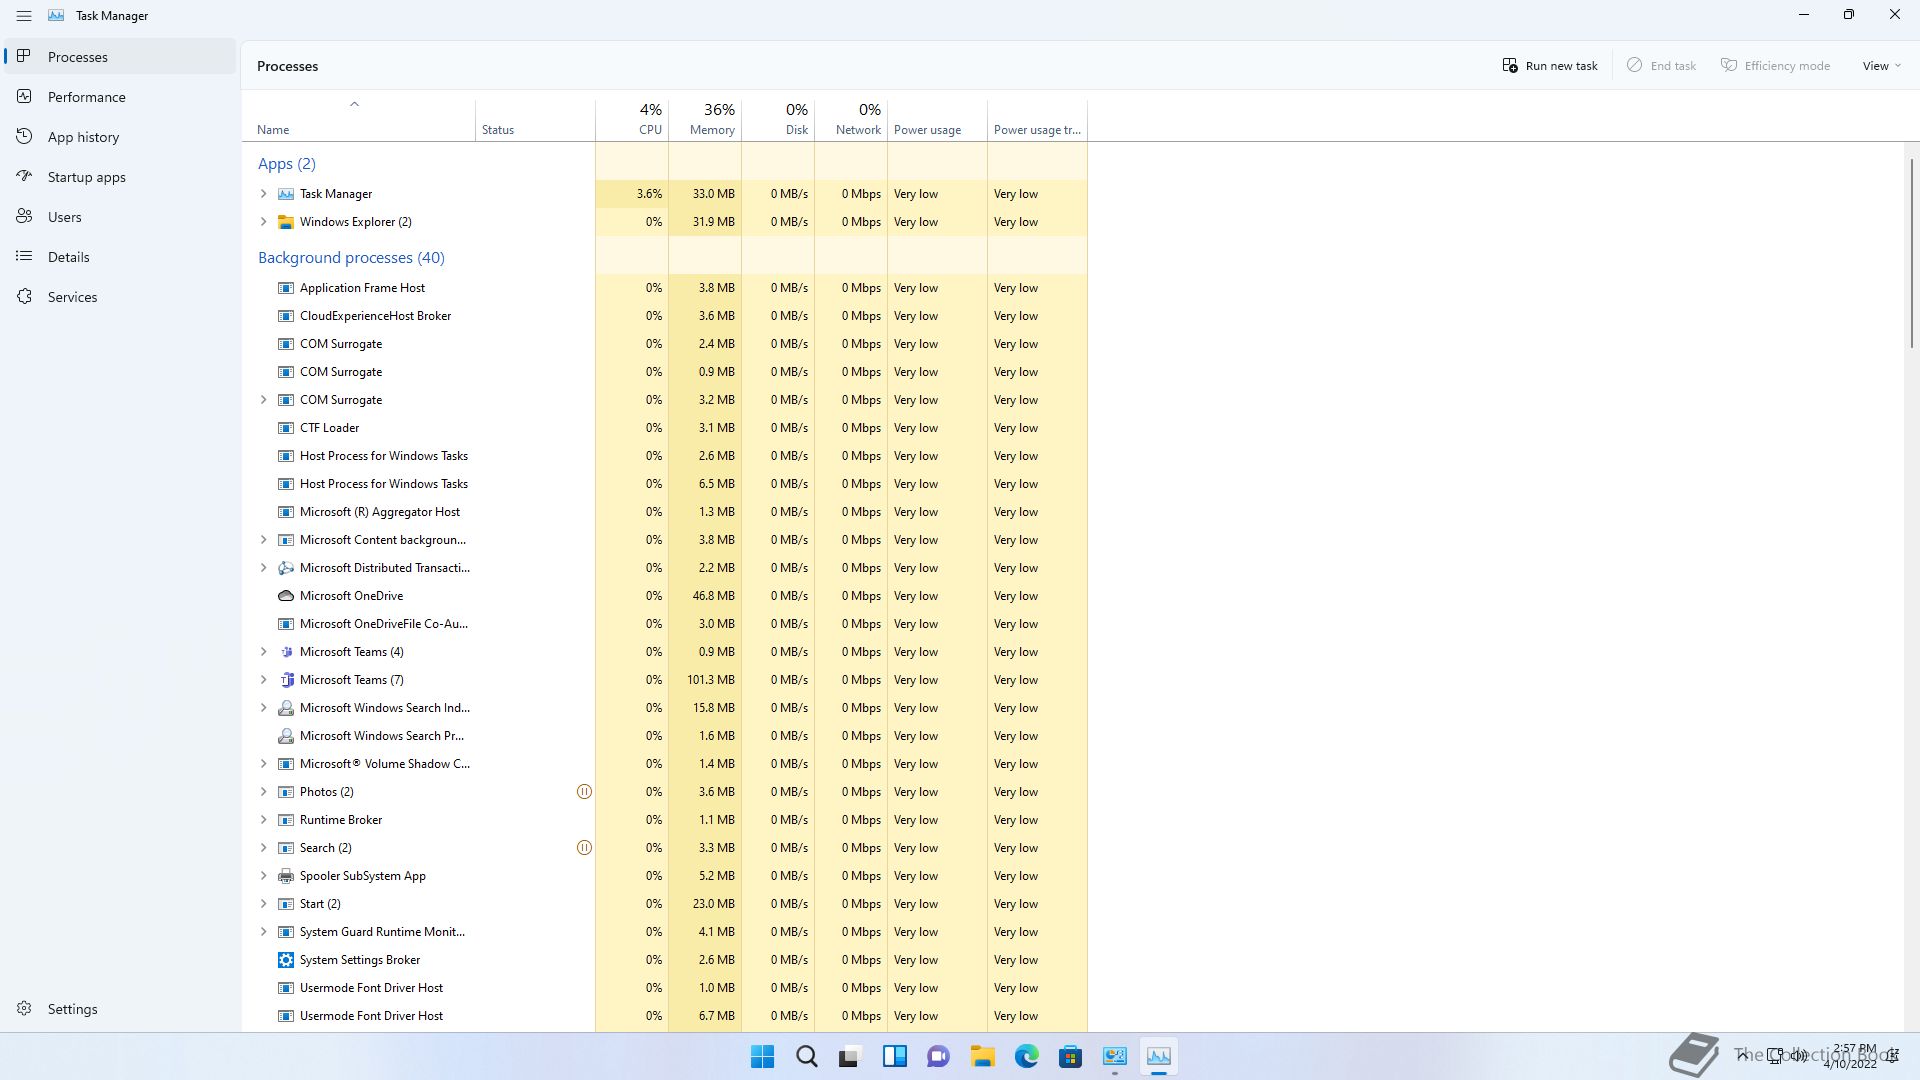Click the Background processes (40) heading
This screenshot has height=1080, width=1920.
point(351,258)
